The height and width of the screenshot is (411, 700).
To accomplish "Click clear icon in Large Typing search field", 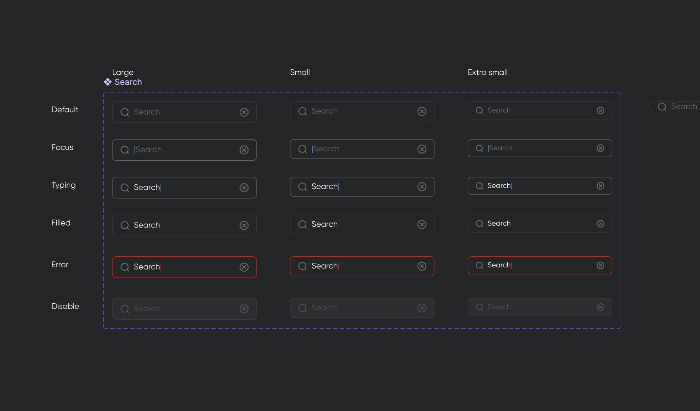I will (x=244, y=188).
